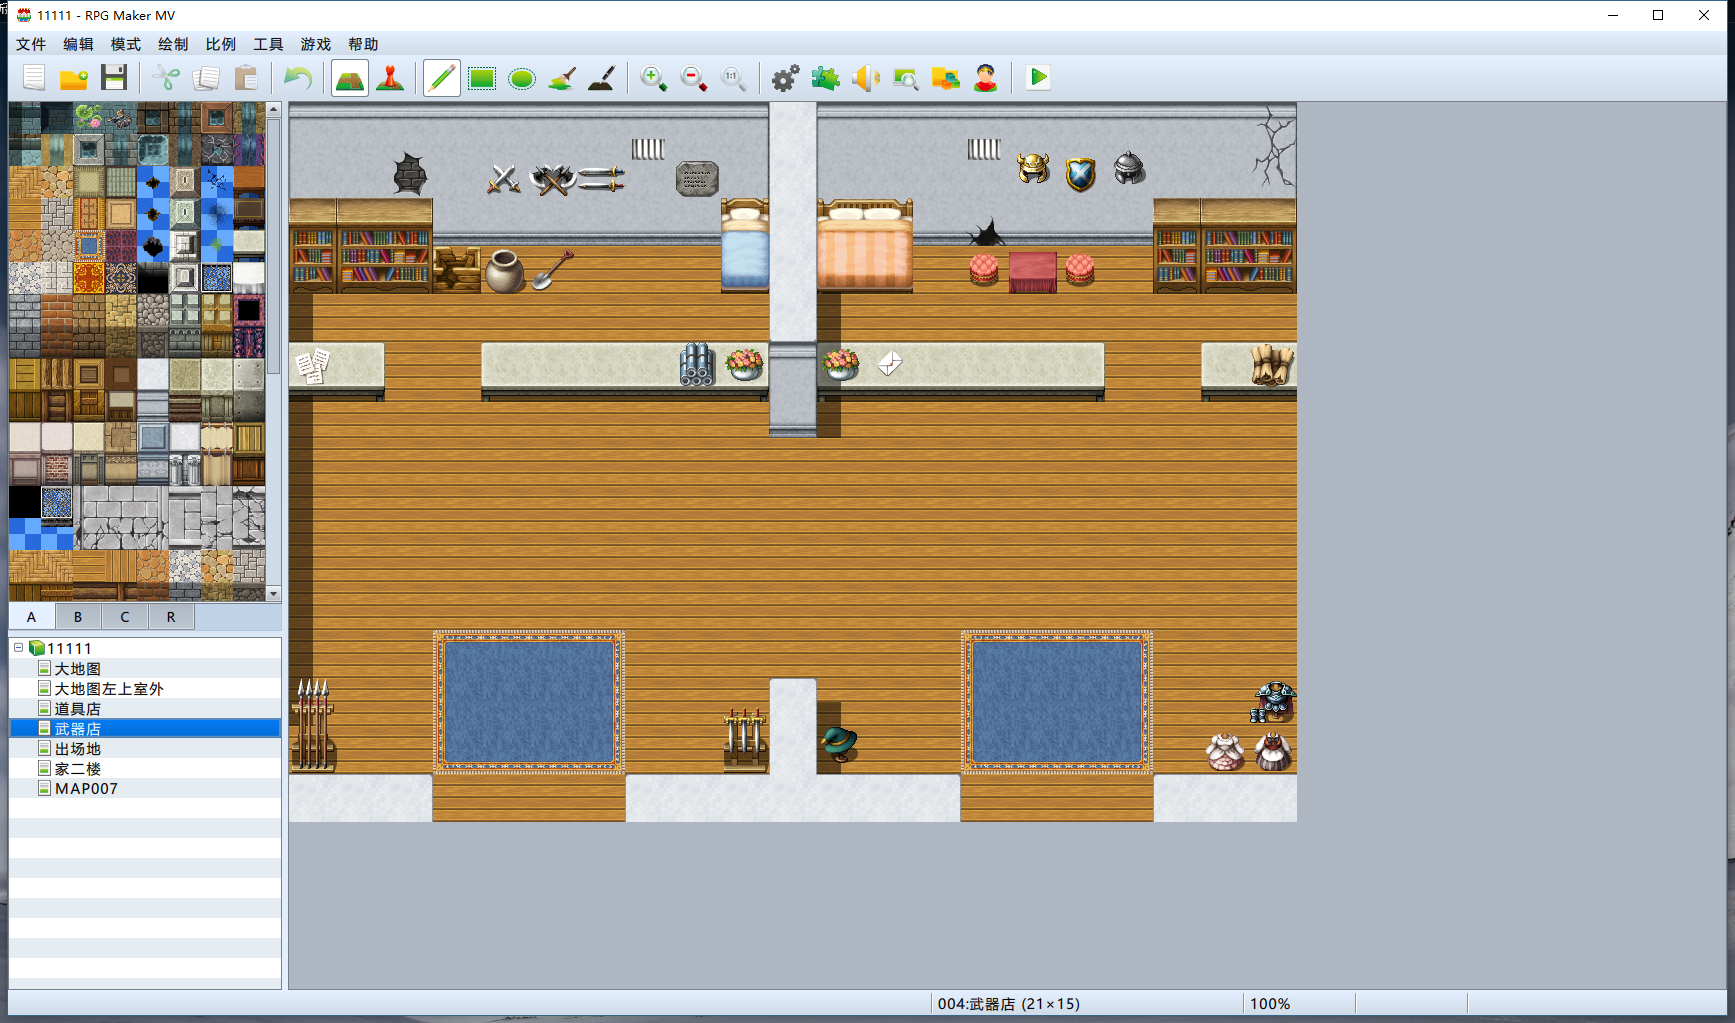Undo the last action
The image size is (1735, 1023).
point(298,78)
